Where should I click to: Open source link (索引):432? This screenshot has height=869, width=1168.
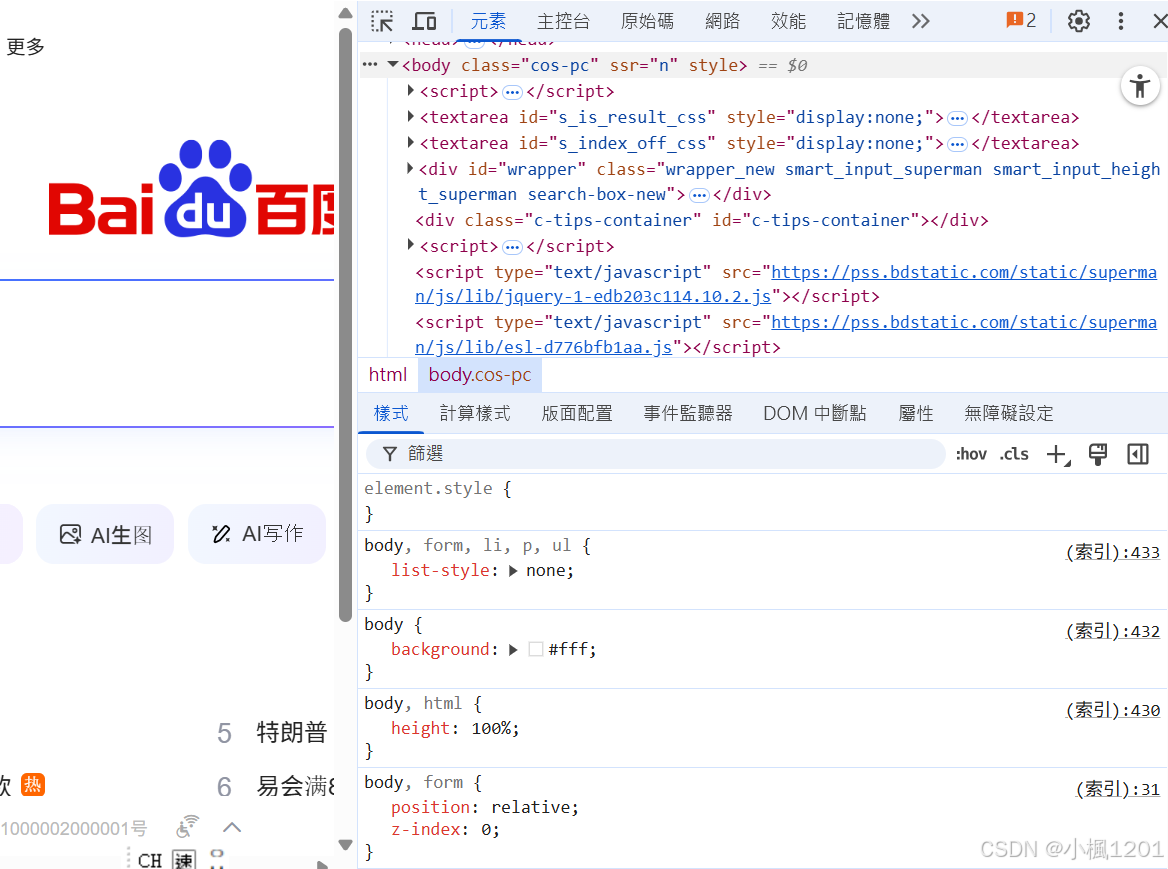click(x=1112, y=631)
